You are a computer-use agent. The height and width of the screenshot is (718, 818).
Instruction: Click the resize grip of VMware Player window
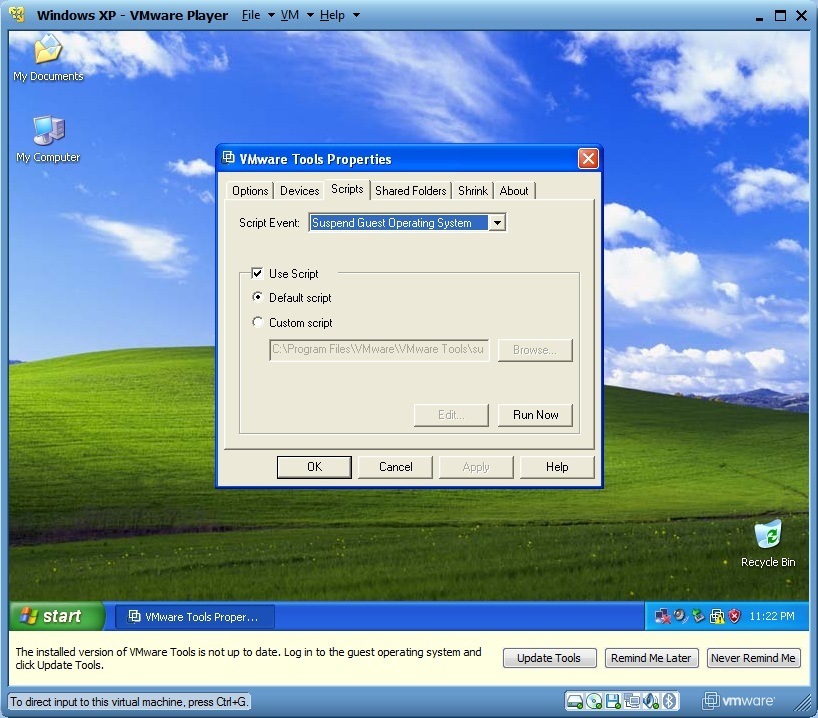(x=802, y=703)
